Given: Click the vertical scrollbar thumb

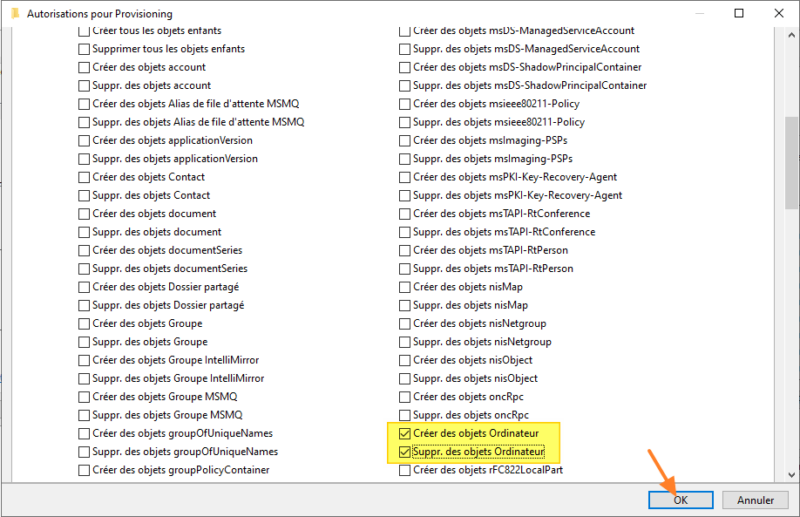Looking at the screenshot, I should [x=791, y=163].
